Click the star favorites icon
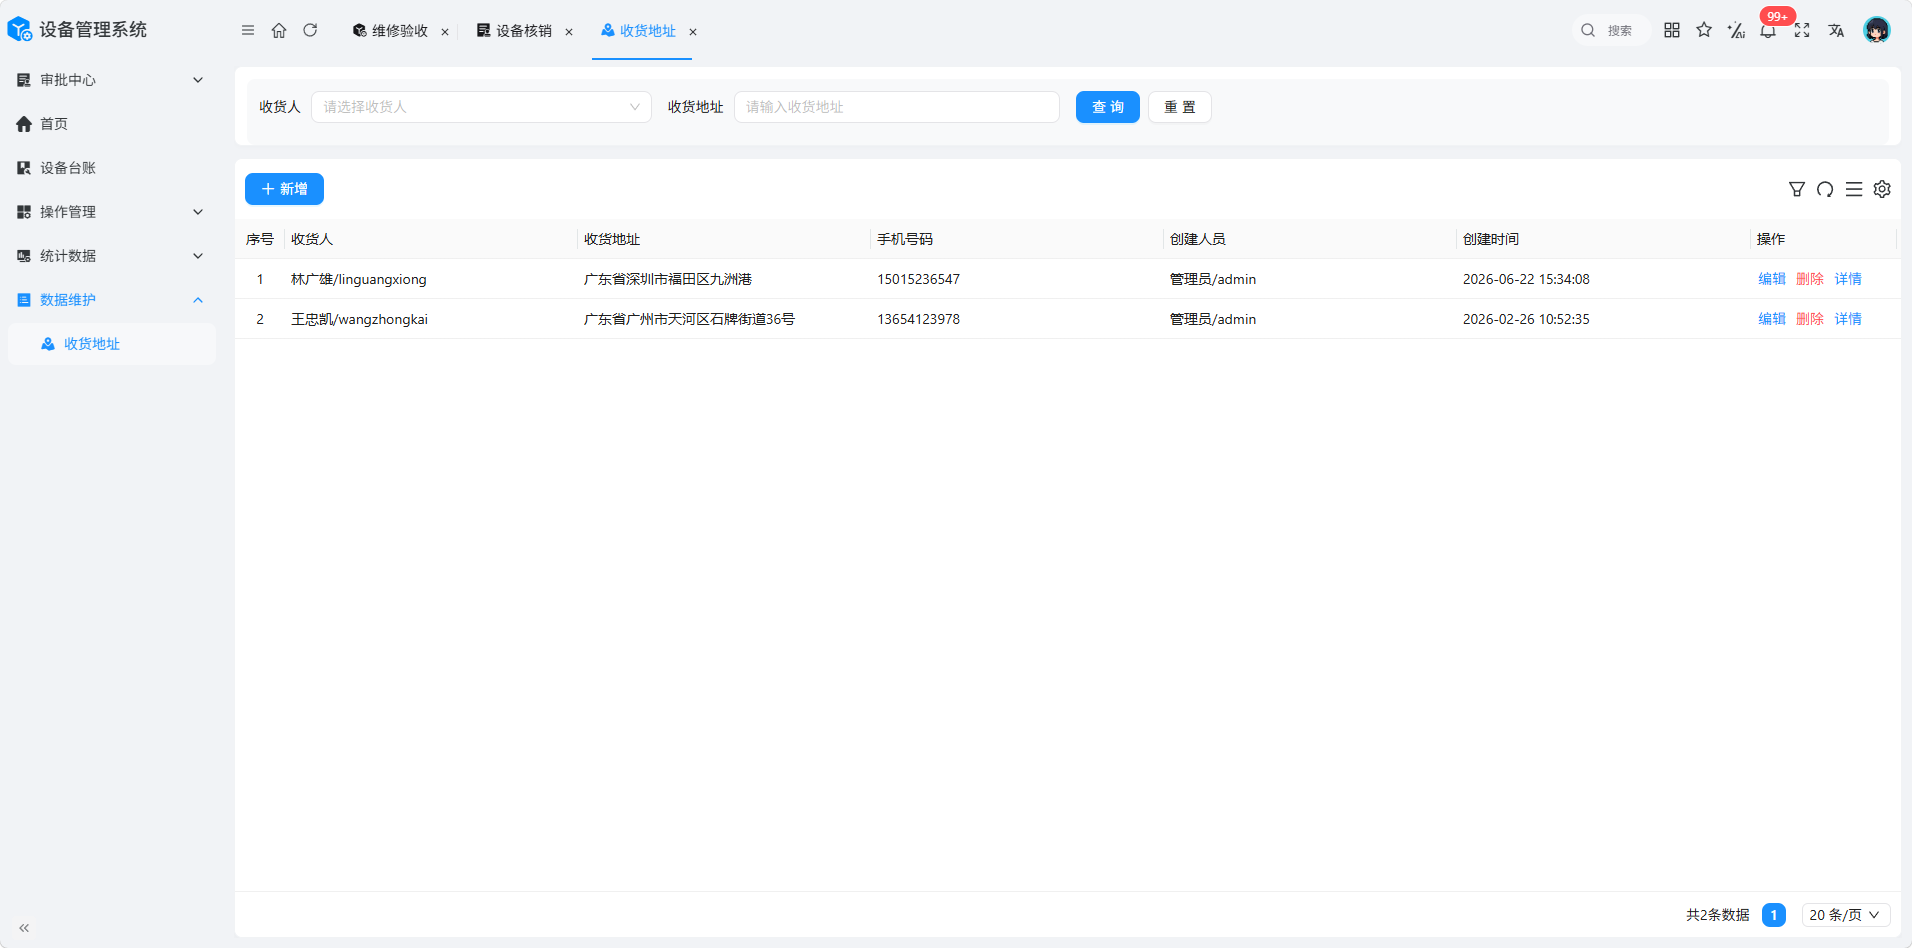The width and height of the screenshot is (1912, 948). (x=1704, y=30)
